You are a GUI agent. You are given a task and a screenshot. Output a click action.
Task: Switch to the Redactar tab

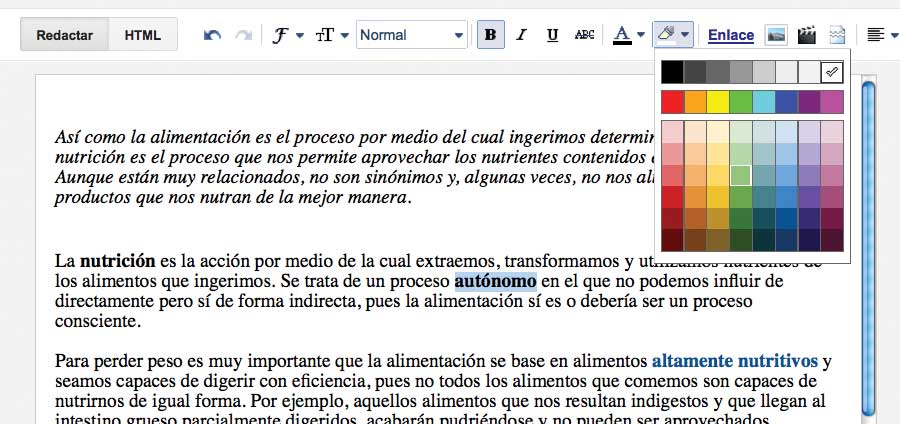click(x=65, y=35)
